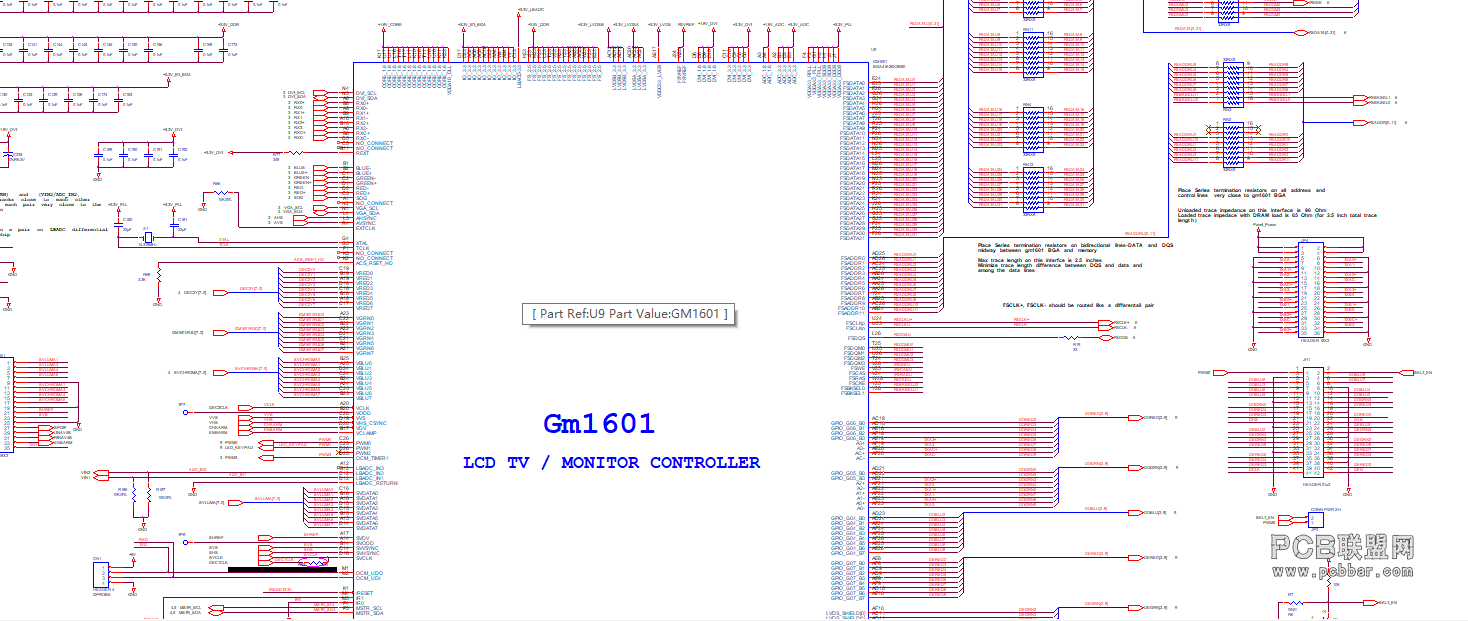Select the FSCKE pin name
The width and height of the screenshot is (1468, 621).
858,383
